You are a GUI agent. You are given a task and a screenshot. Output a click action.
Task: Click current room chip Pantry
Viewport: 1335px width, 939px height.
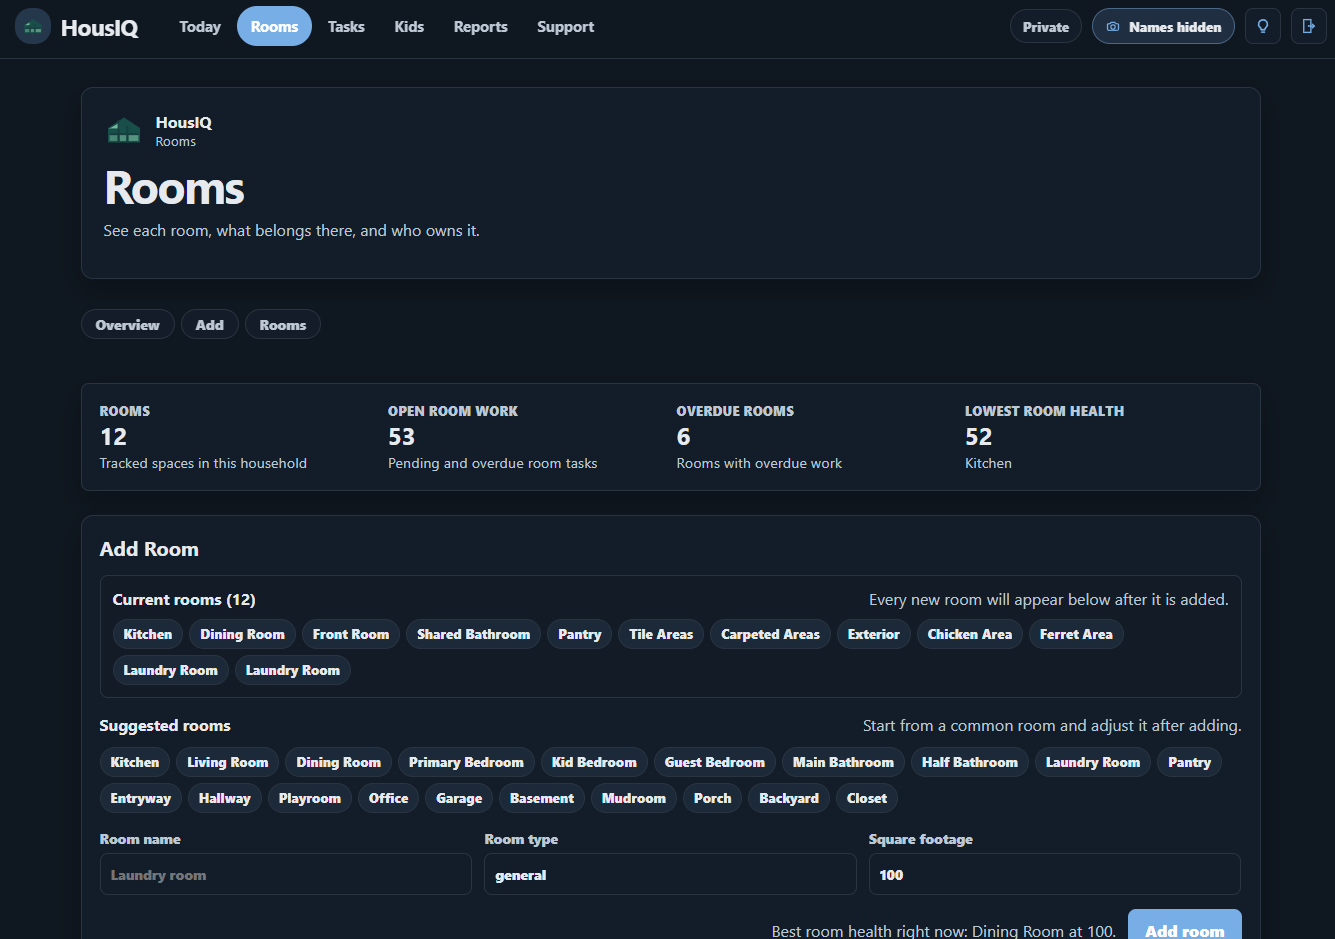pos(580,634)
